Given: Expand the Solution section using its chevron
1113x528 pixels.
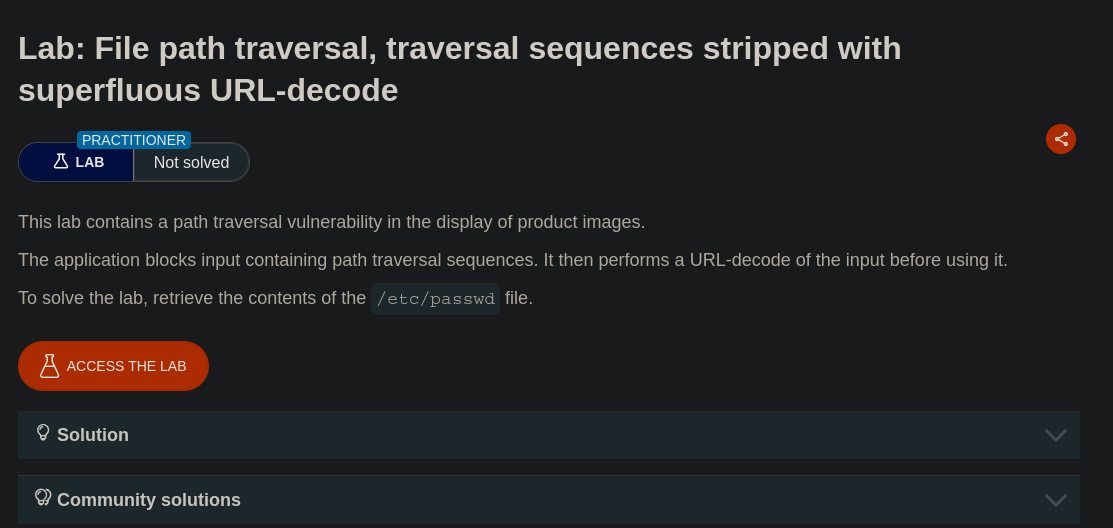Looking at the screenshot, I should point(1055,435).
